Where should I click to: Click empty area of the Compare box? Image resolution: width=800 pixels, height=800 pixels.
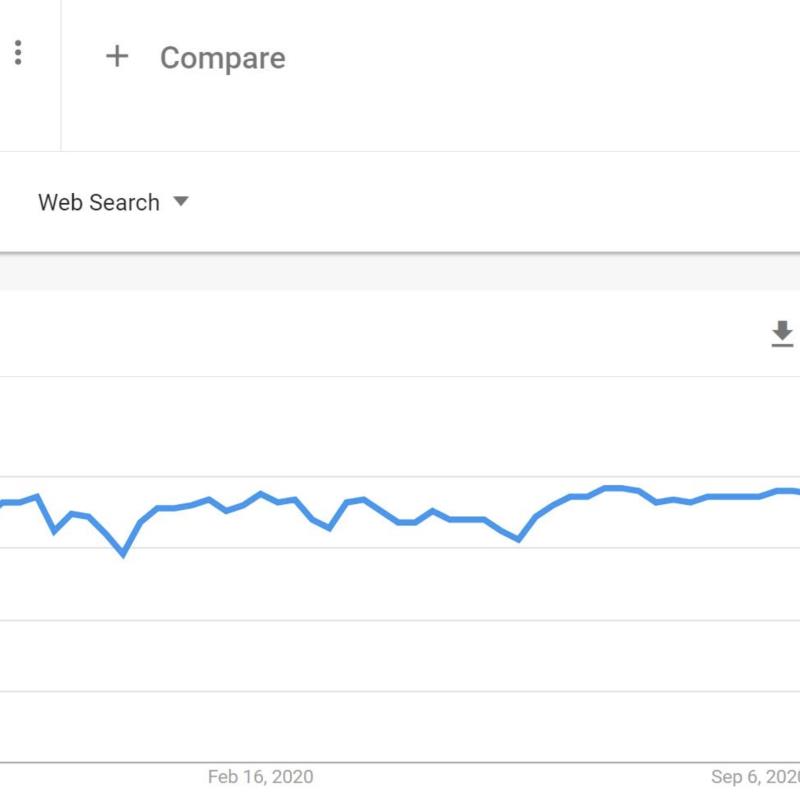coord(510,76)
